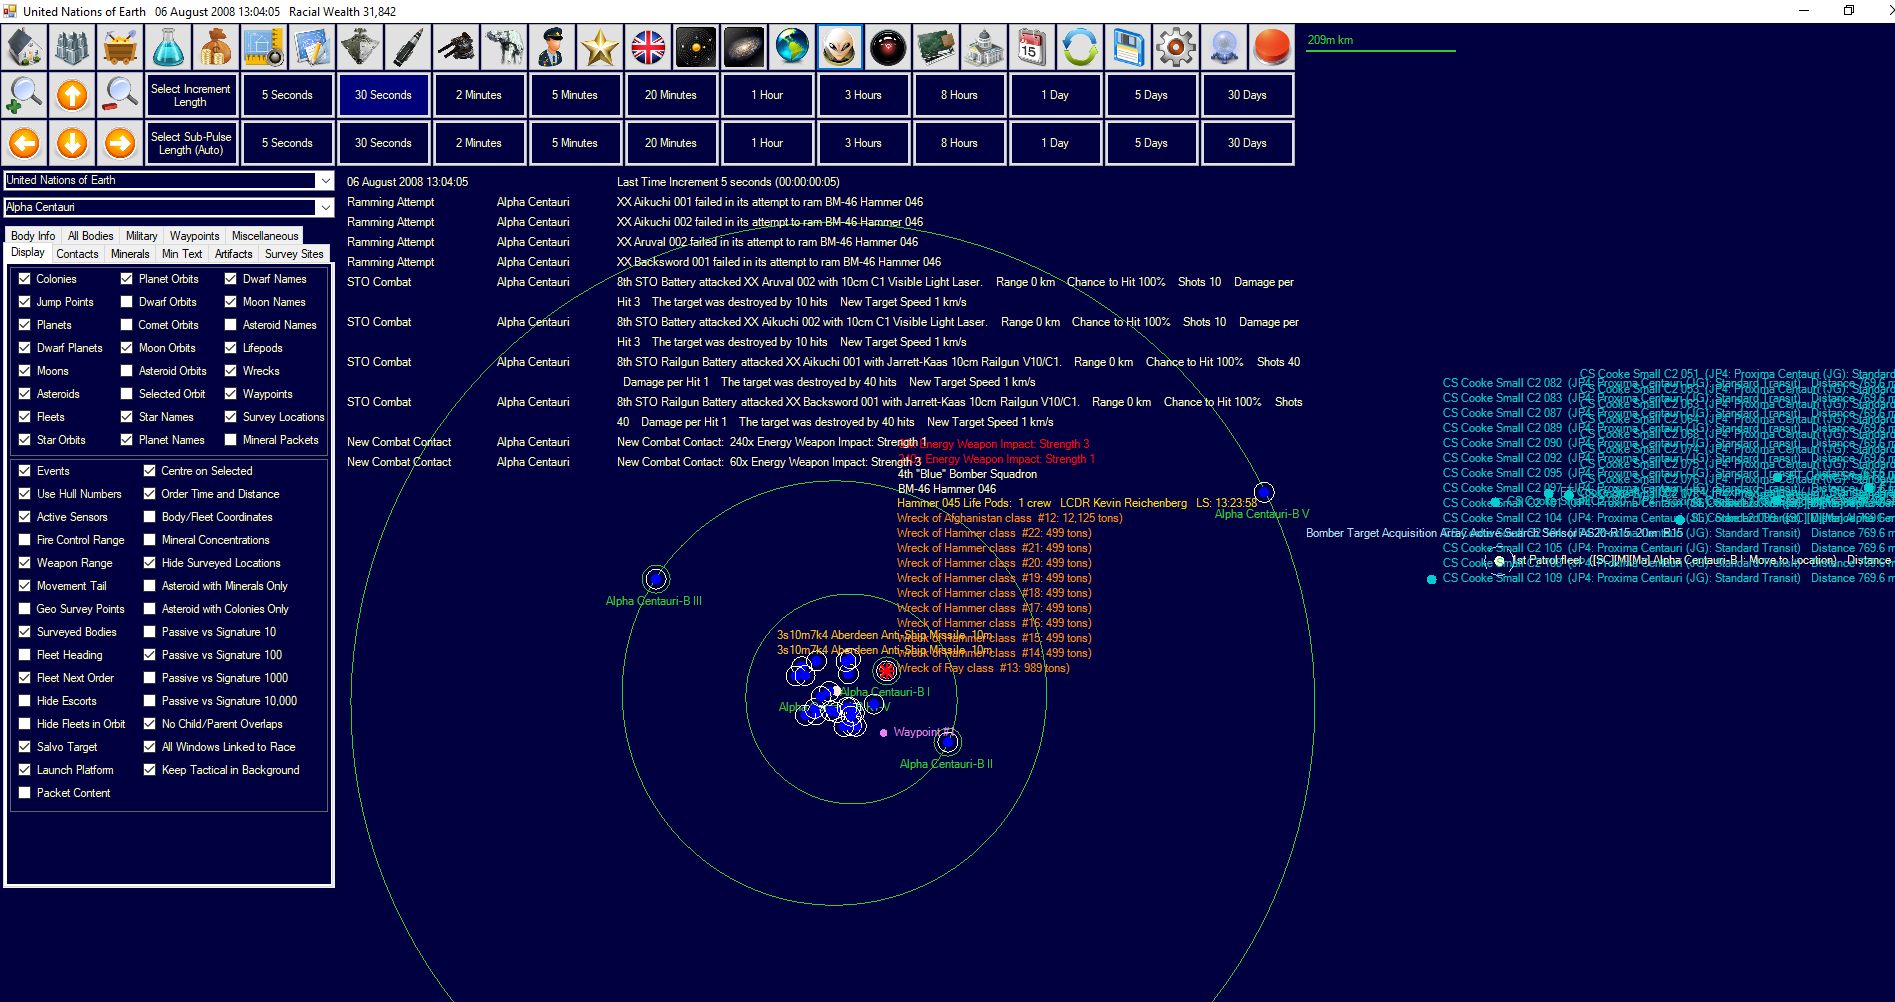Screen dimensions: 1895x1002
Task: Zoom out of the system map
Action: (x=120, y=95)
